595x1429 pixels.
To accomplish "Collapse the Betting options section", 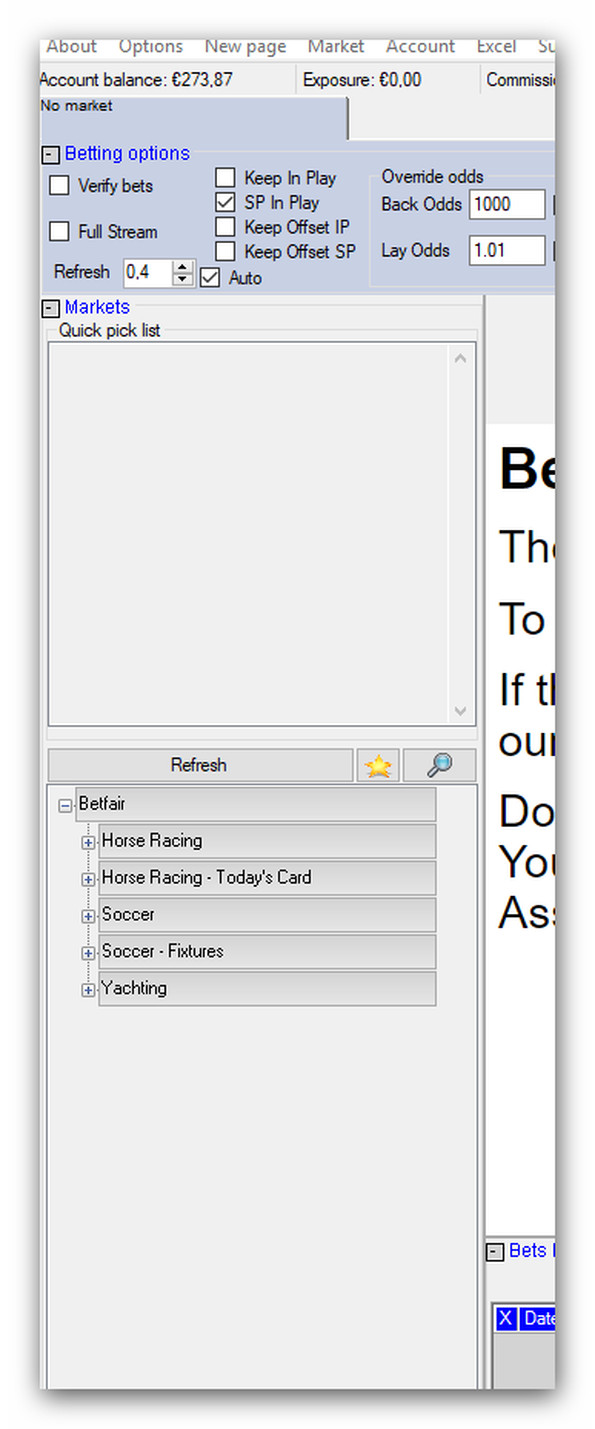I will pyautogui.click(x=50, y=155).
